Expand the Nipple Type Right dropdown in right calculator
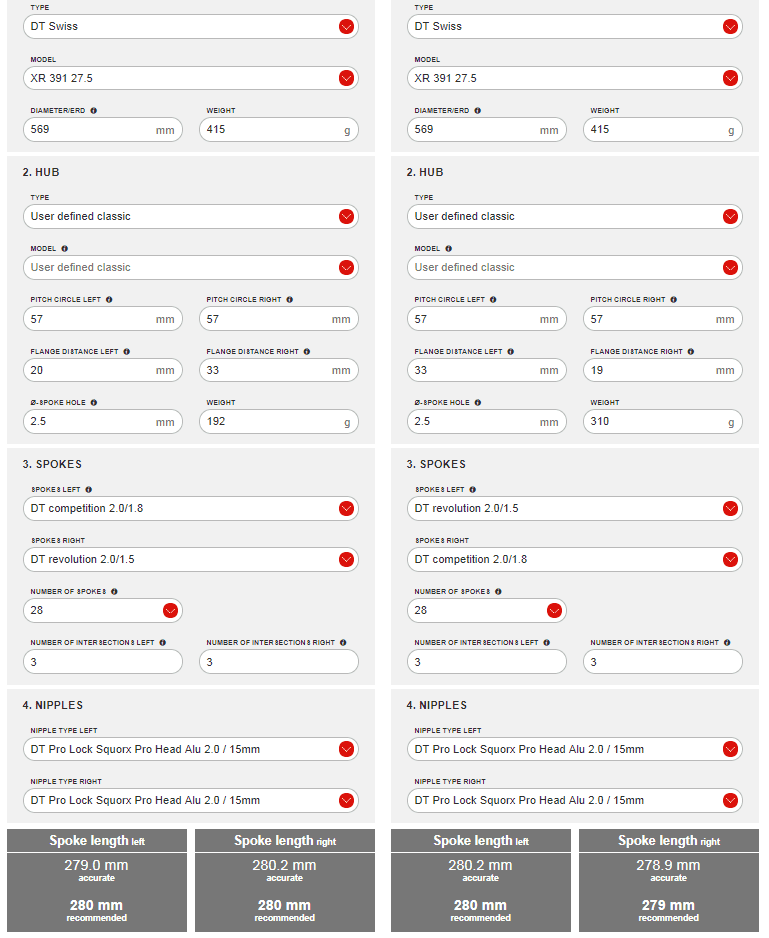Viewport: 769px width, 938px height. (x=730, y=800)
